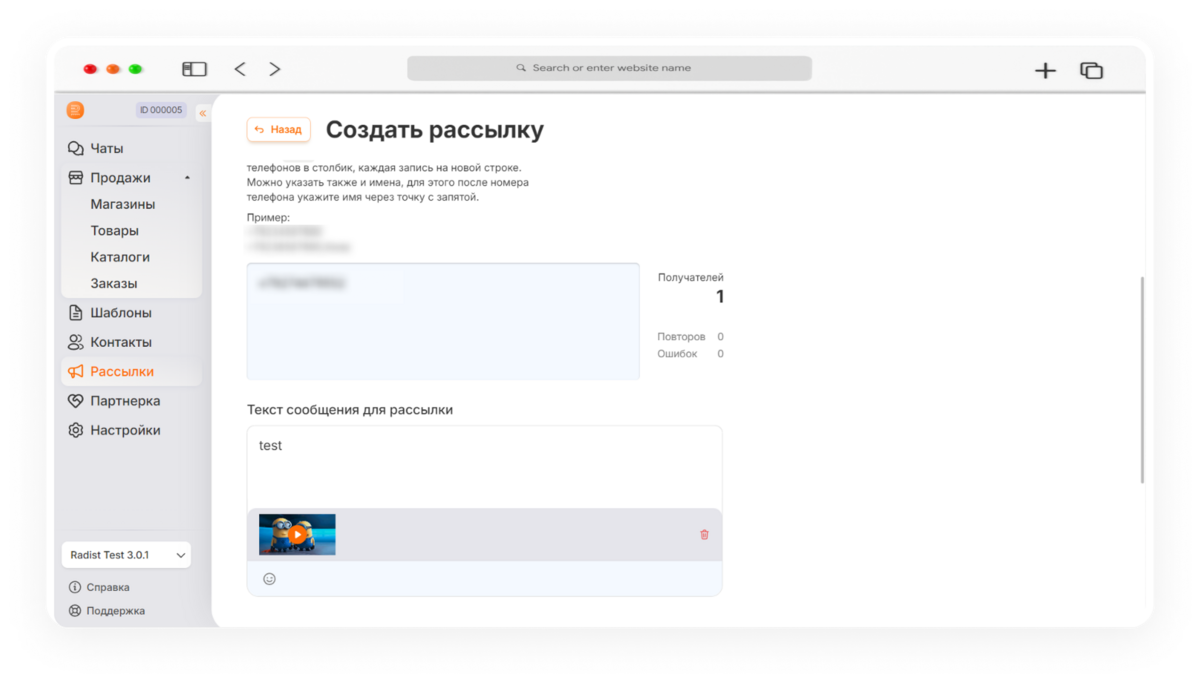Viewport: 1200px width, 682px height.
Task: Click the page vertical scrollbar
Action: (x=1143, y=380)
